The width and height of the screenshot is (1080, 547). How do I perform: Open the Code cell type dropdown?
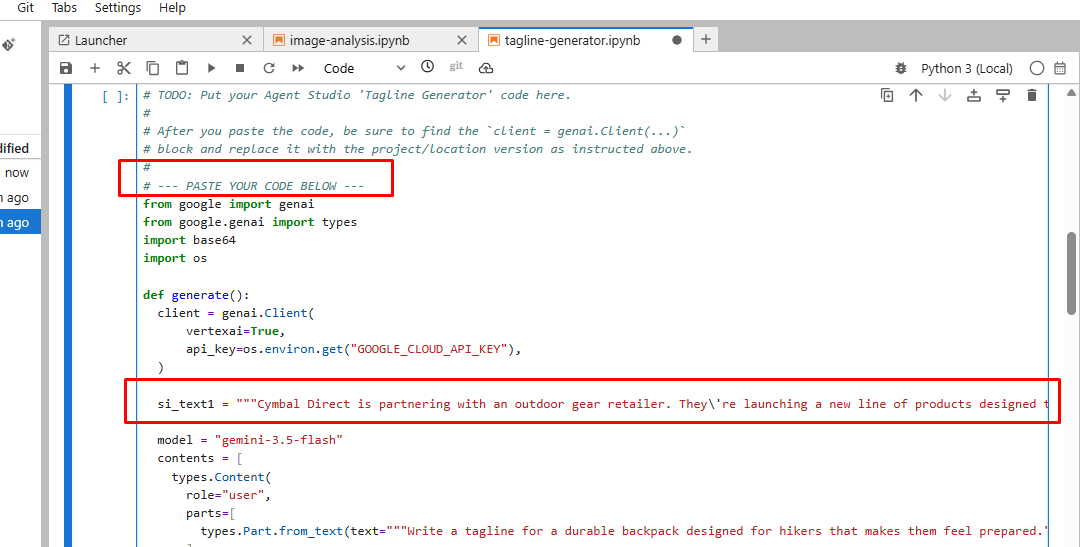[365, 68]
